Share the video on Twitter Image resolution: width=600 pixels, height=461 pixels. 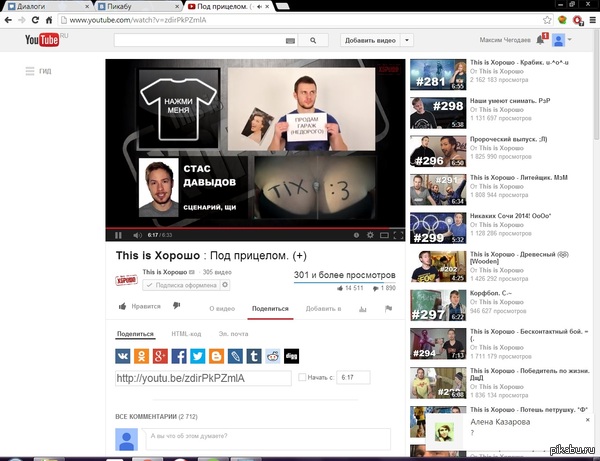click(197, 355)
